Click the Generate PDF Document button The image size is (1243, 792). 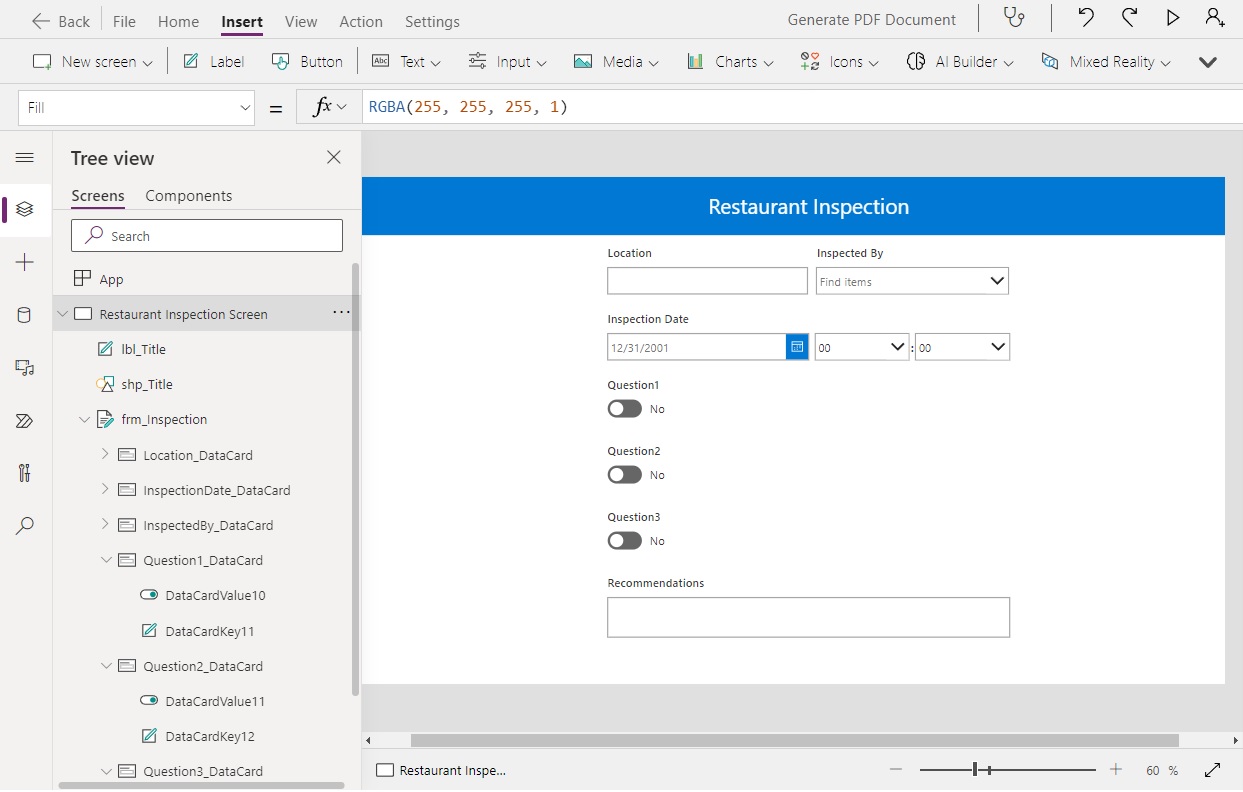(x=871, y=18)
